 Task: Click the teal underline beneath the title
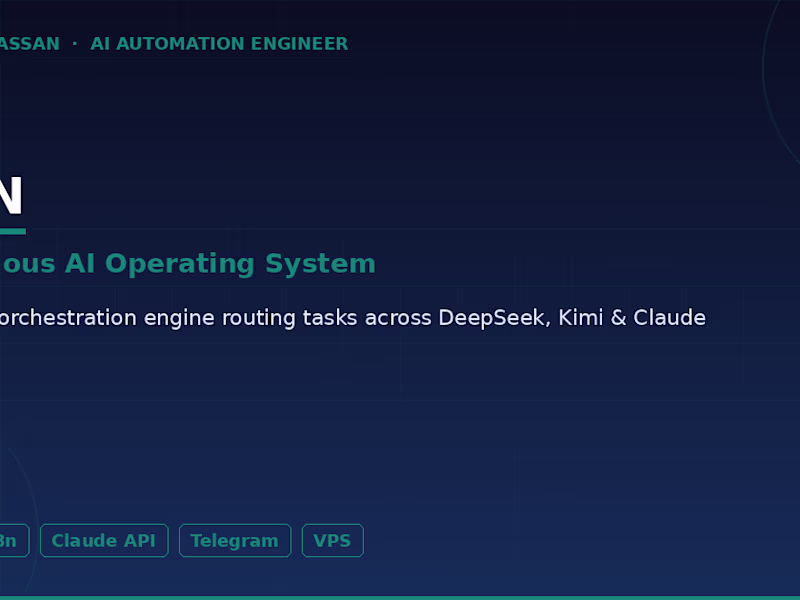(x=12, y=231)
